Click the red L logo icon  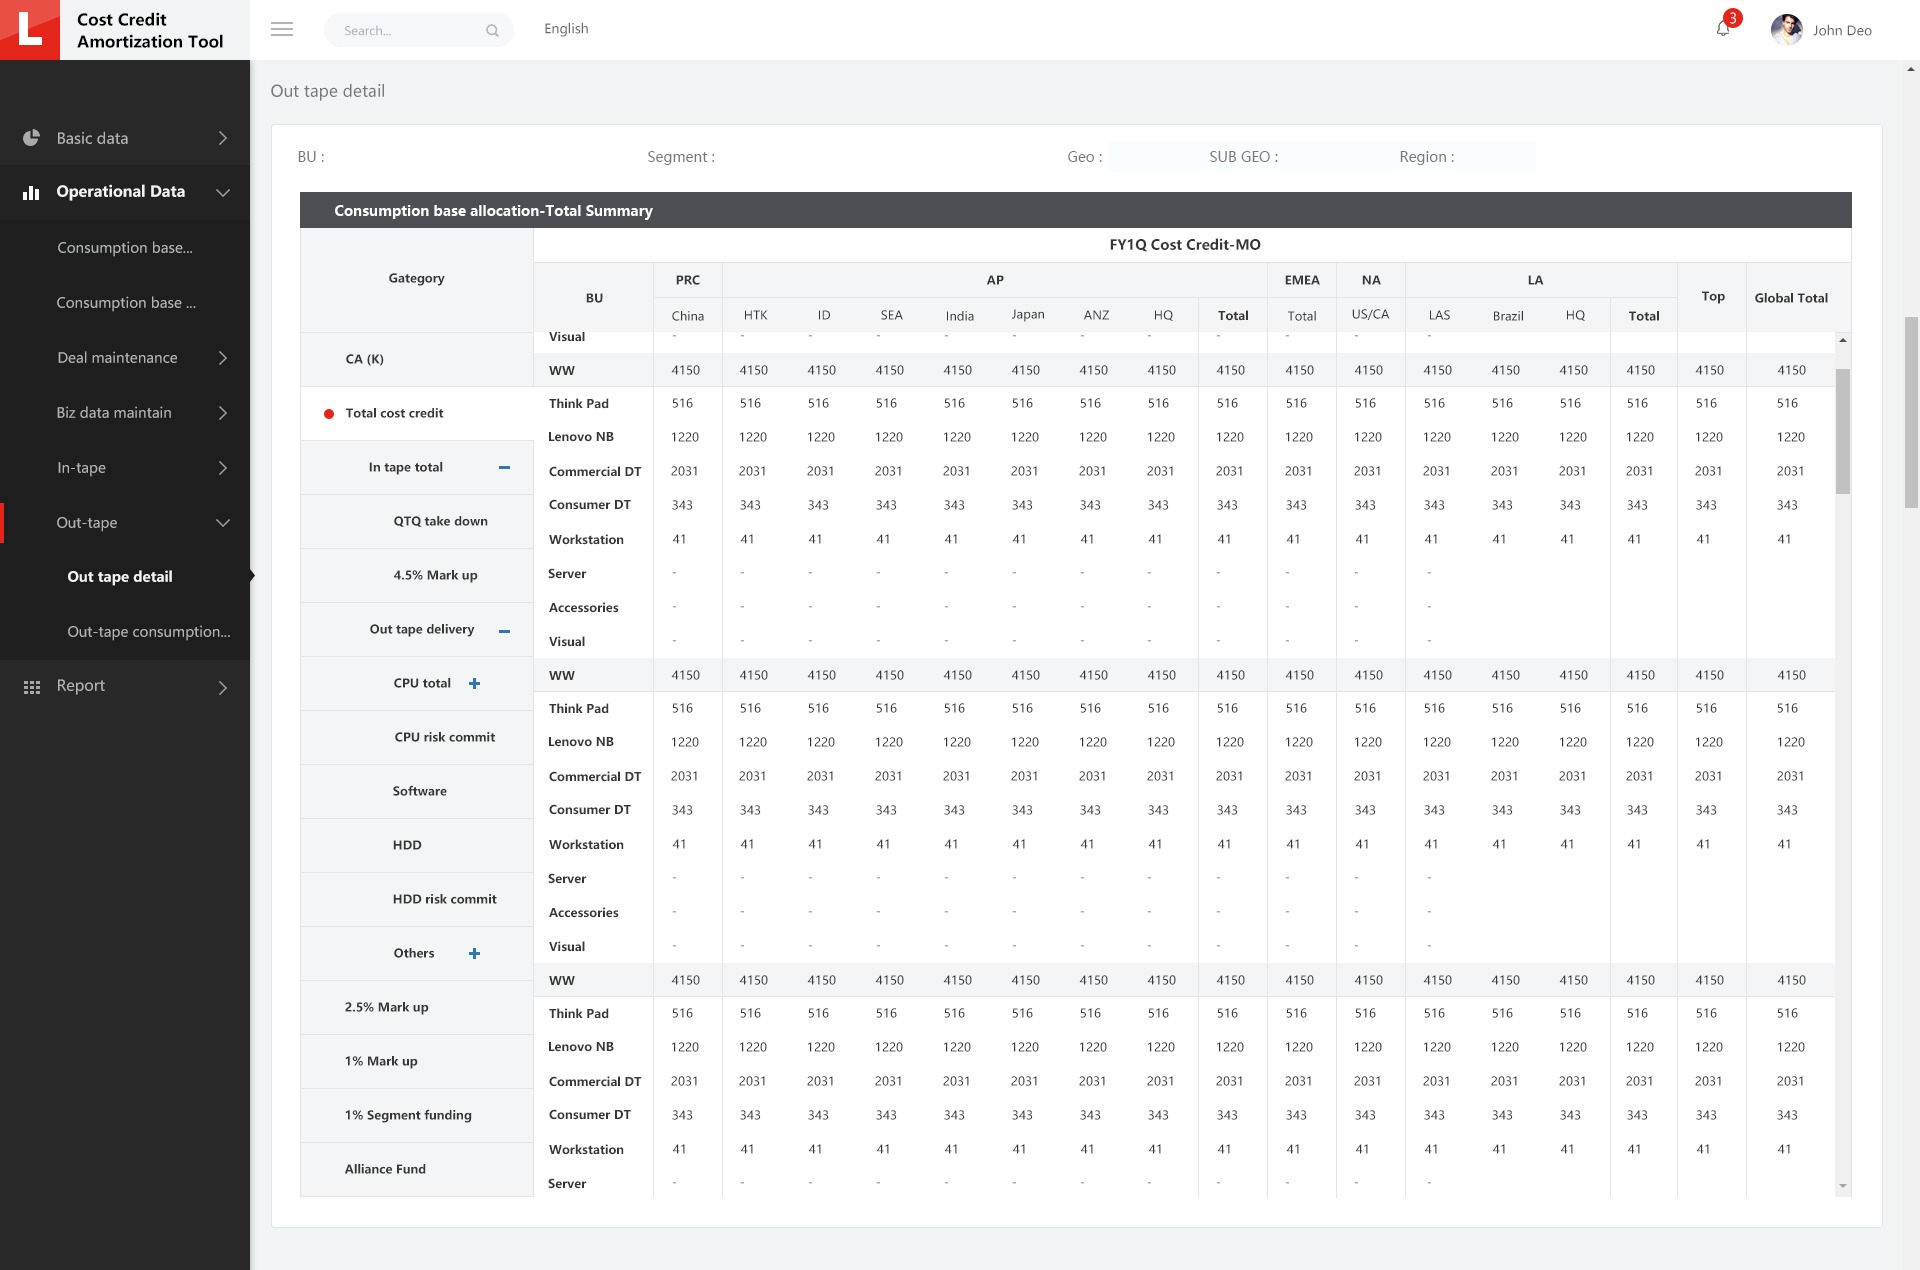pos(30,30)
